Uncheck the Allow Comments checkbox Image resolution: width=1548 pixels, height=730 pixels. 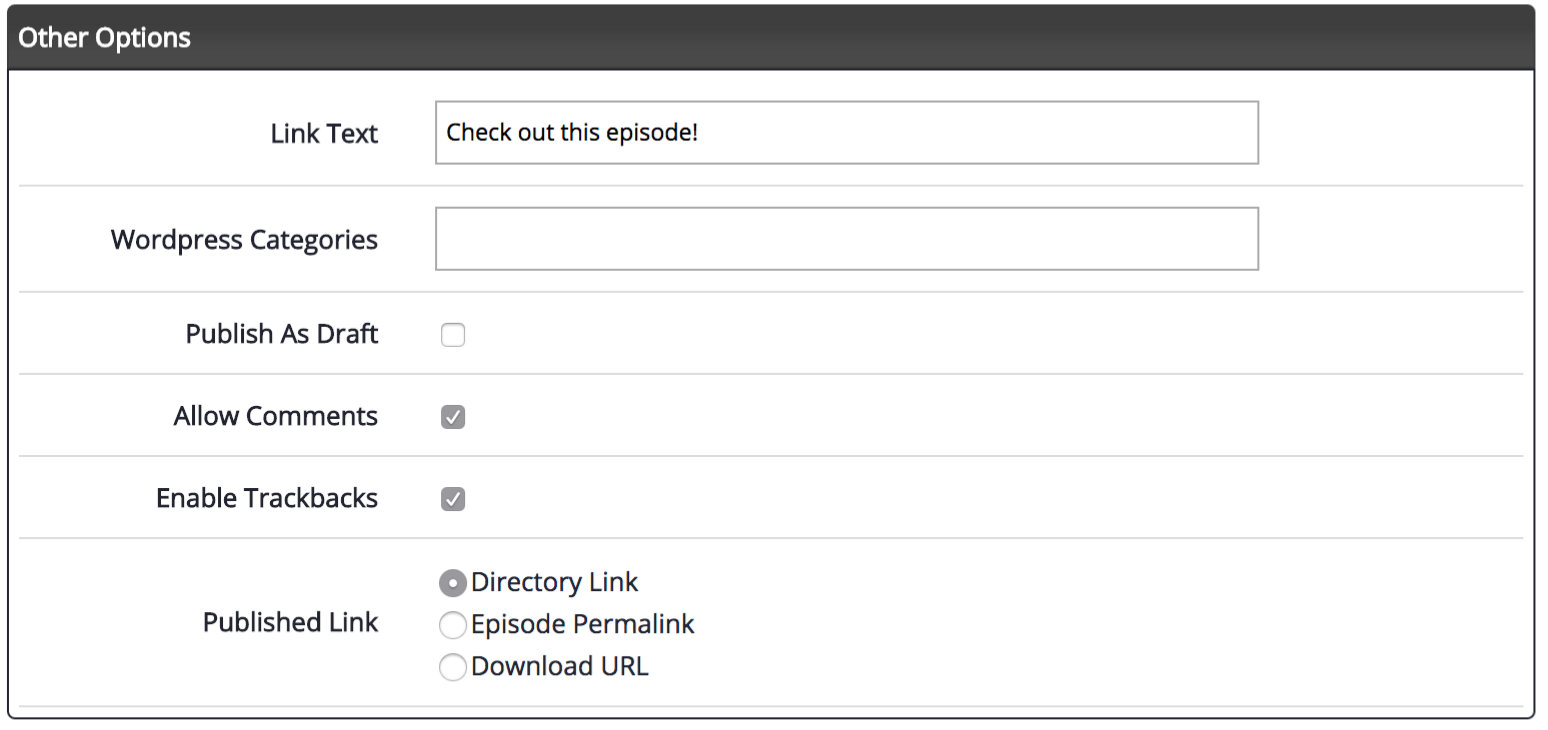point(453,417)
